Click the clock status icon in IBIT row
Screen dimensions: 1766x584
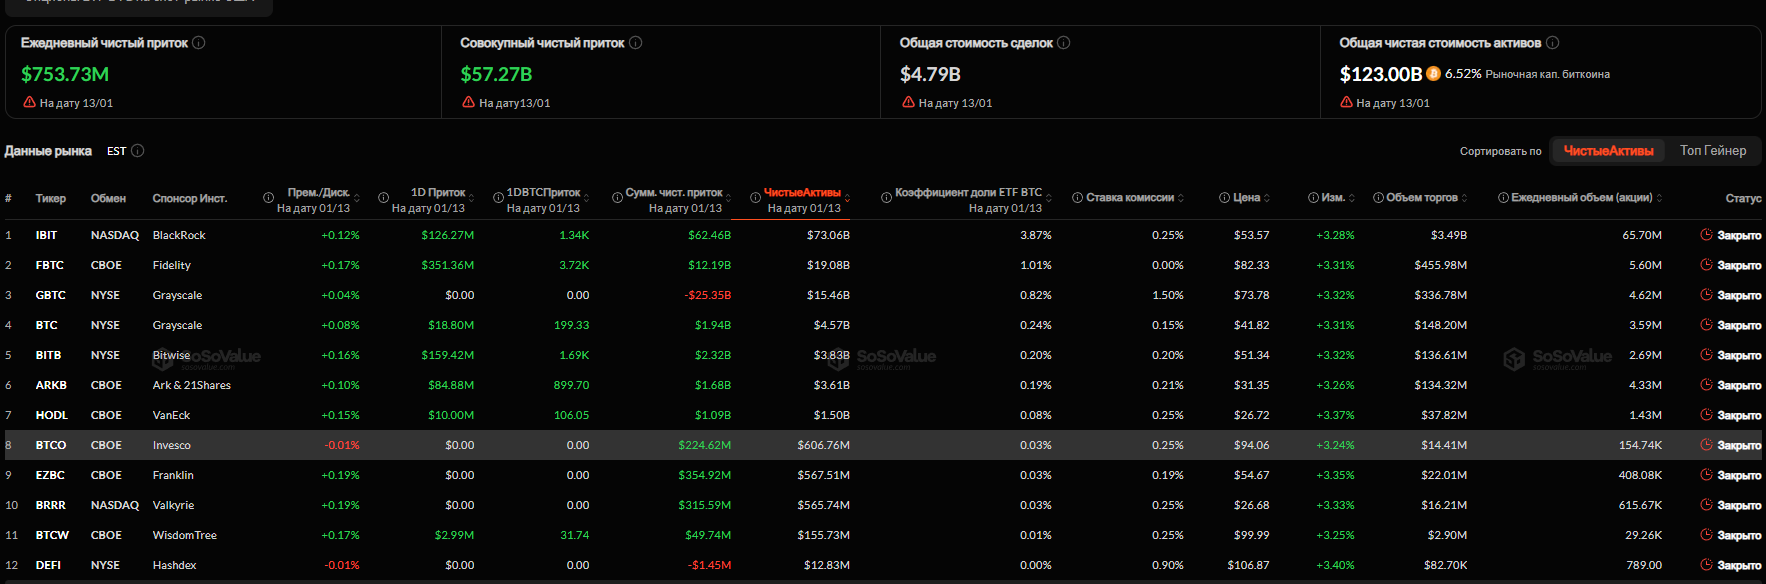[1706, 235]
